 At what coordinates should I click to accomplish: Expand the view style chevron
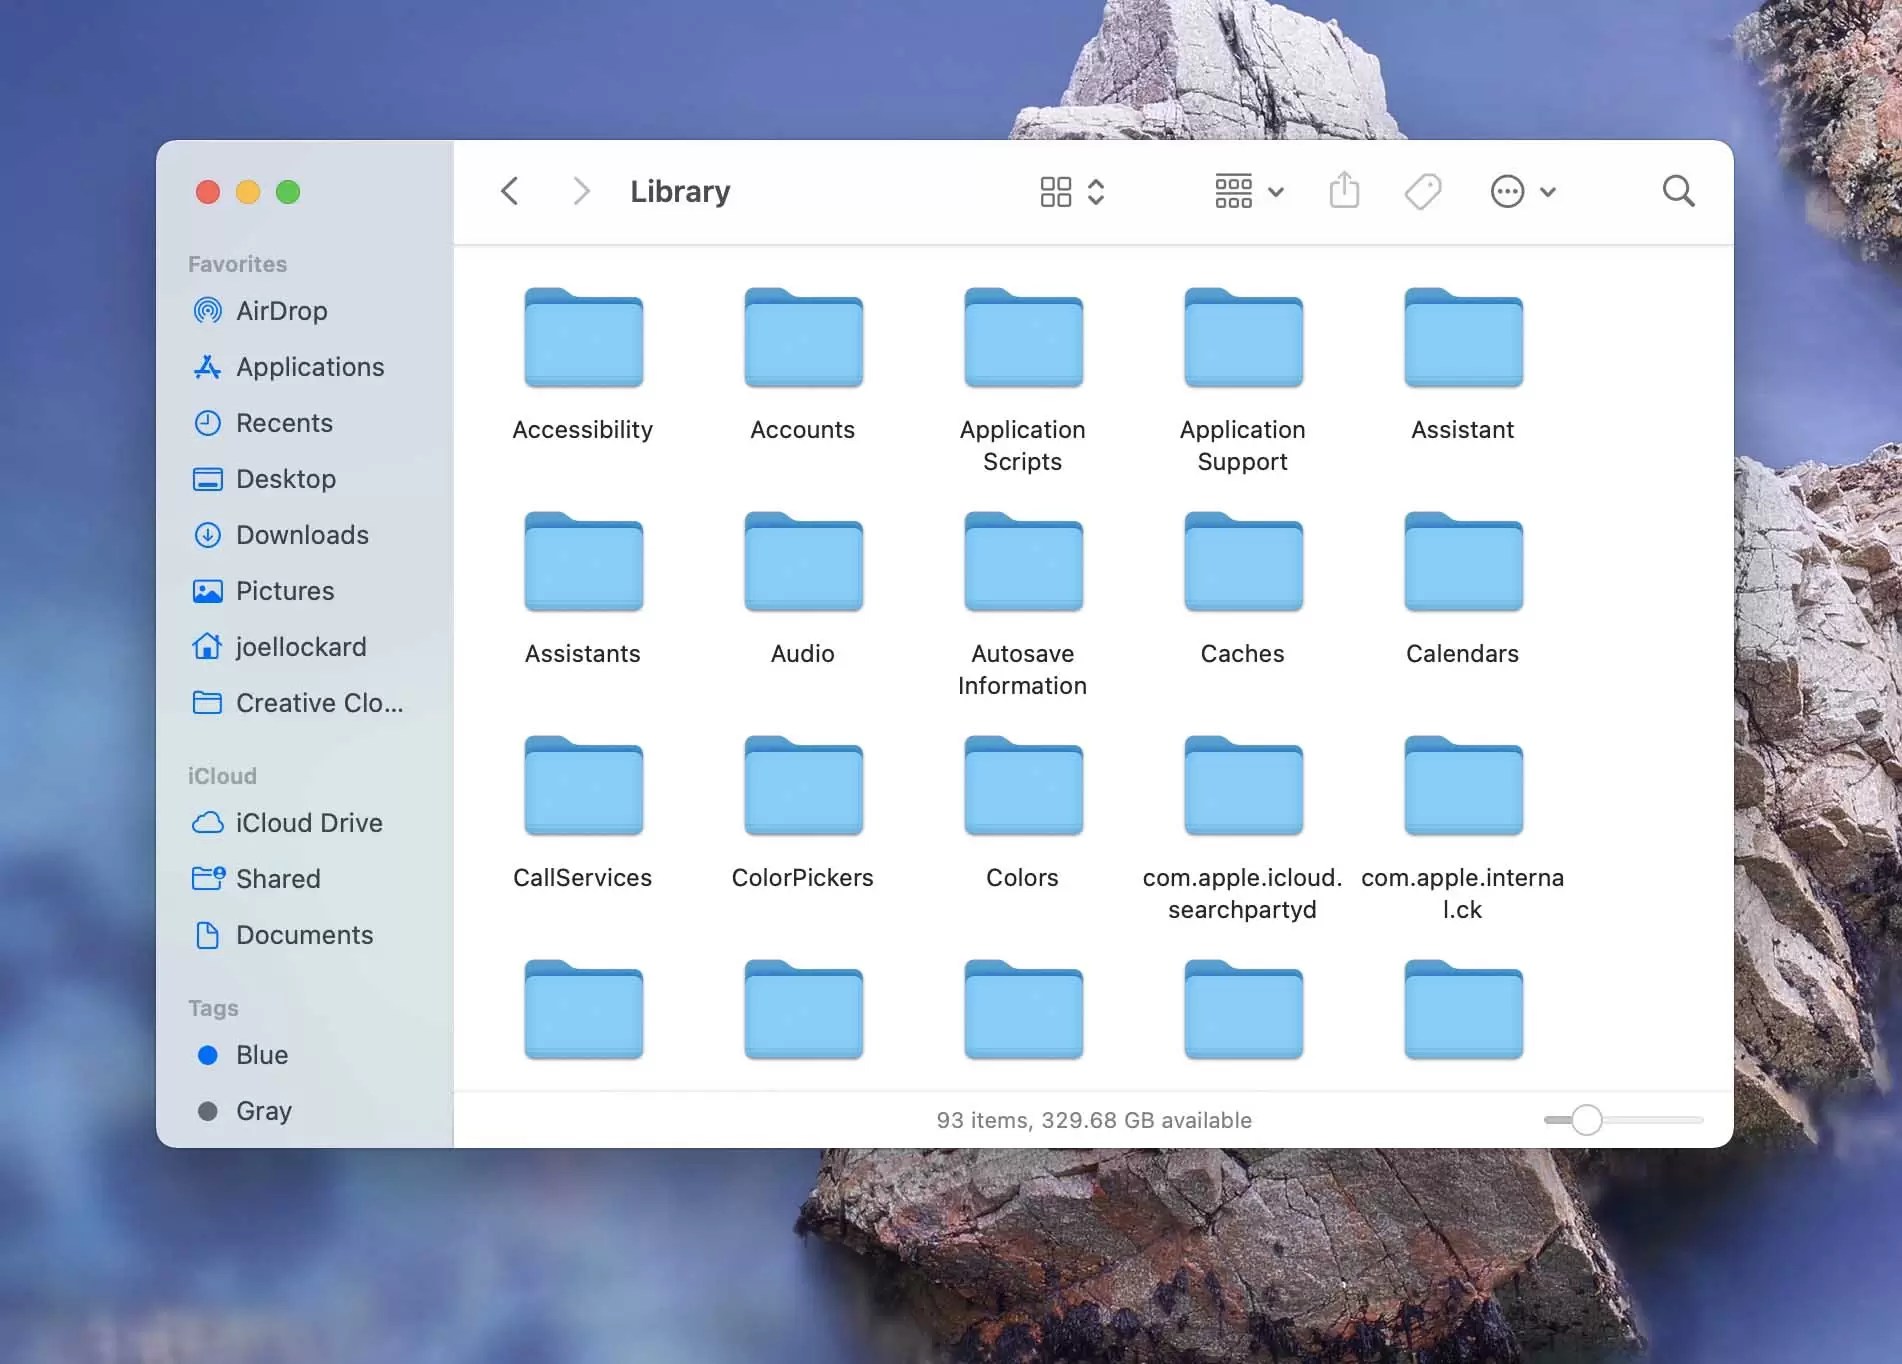click(x=1096, y=191)
